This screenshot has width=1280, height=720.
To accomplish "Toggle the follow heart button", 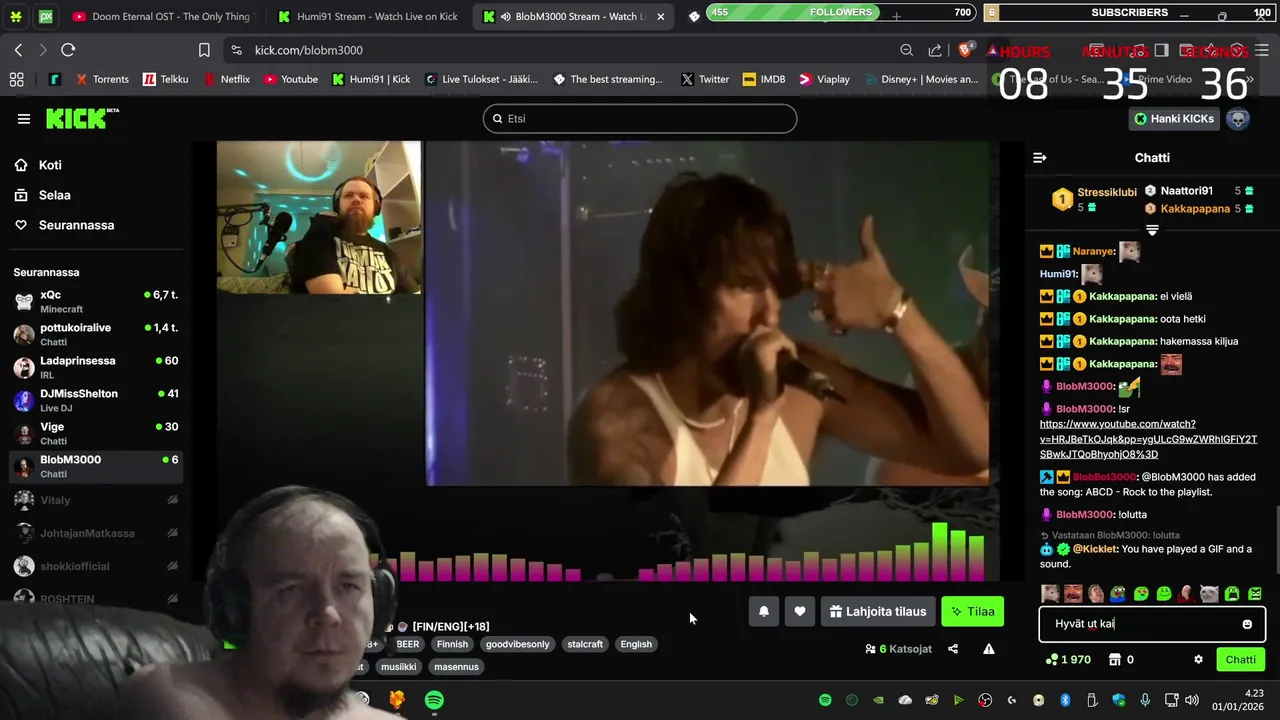I will point(800,611).
